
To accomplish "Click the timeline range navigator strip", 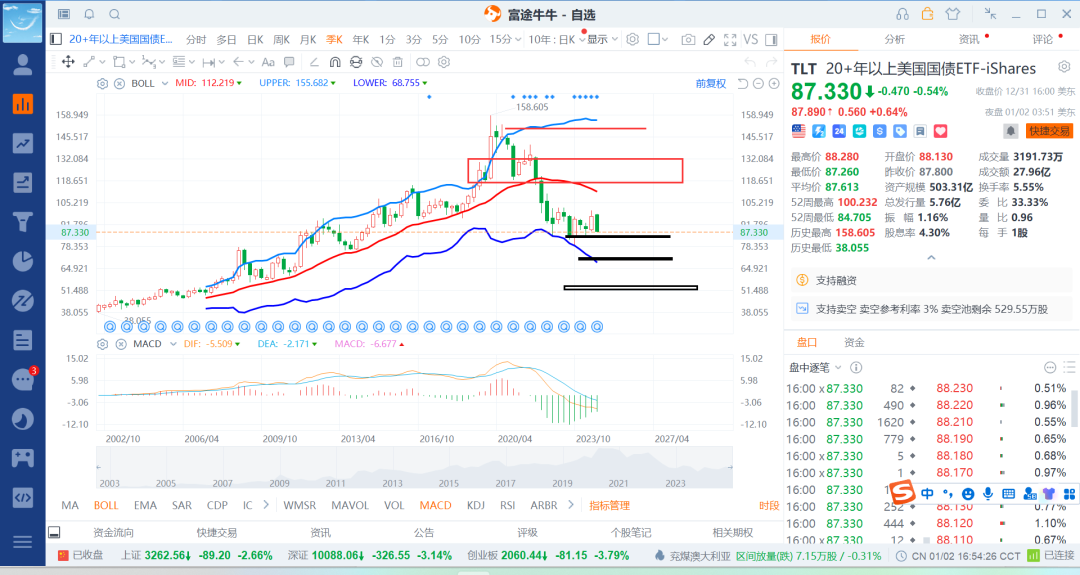I will [x=414, y=468].
